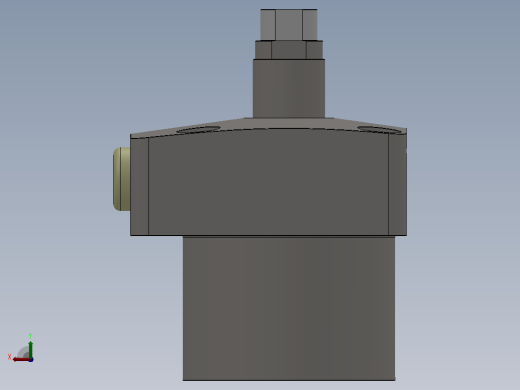Pick the left oval hole on the flange top

tap(198, 130)
